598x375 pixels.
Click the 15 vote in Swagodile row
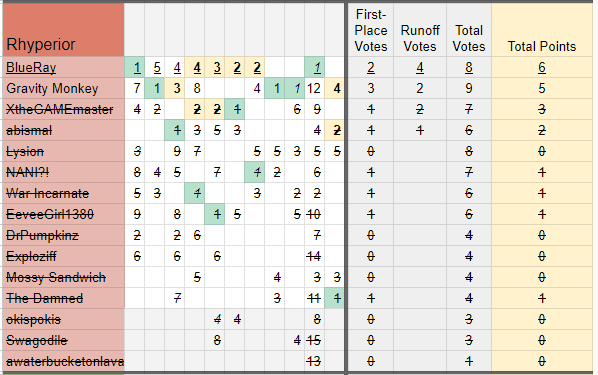(314, 340)
